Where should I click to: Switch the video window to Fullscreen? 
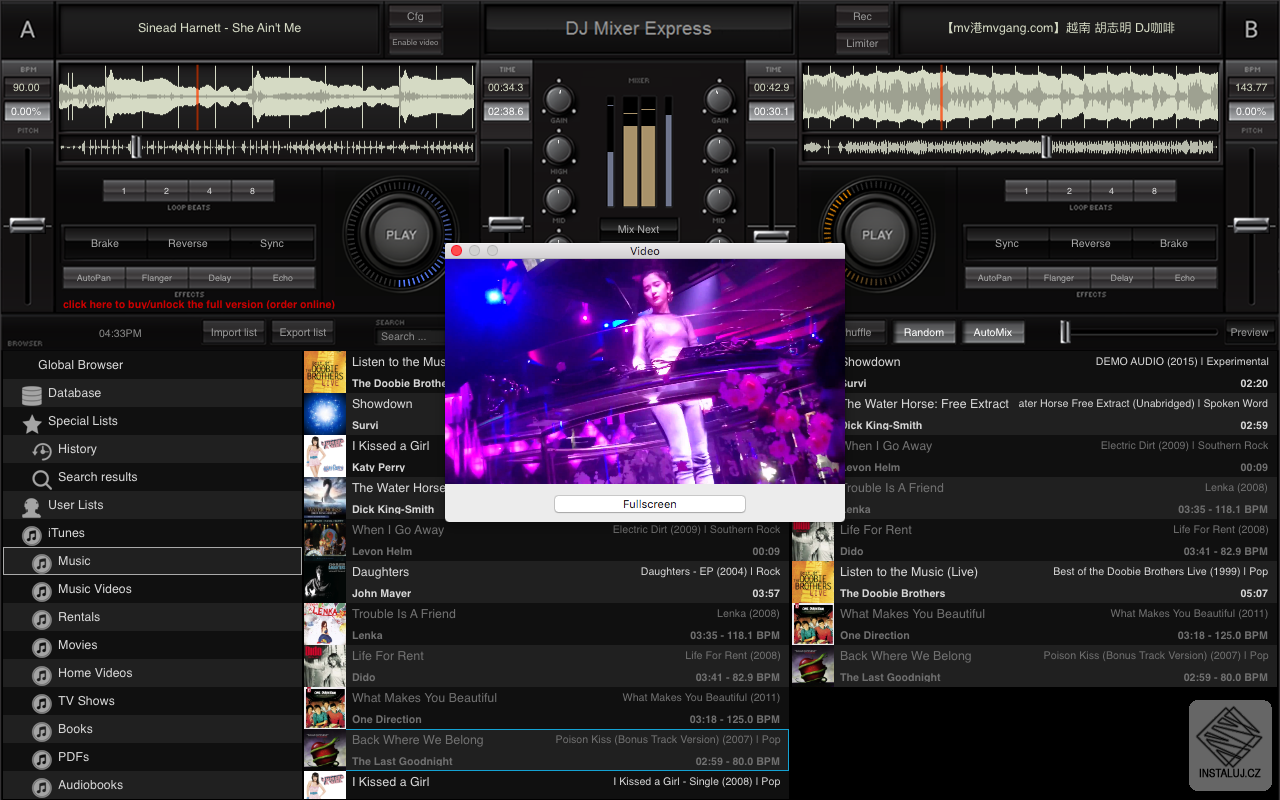pyautogui.click(x=648, y=503)
